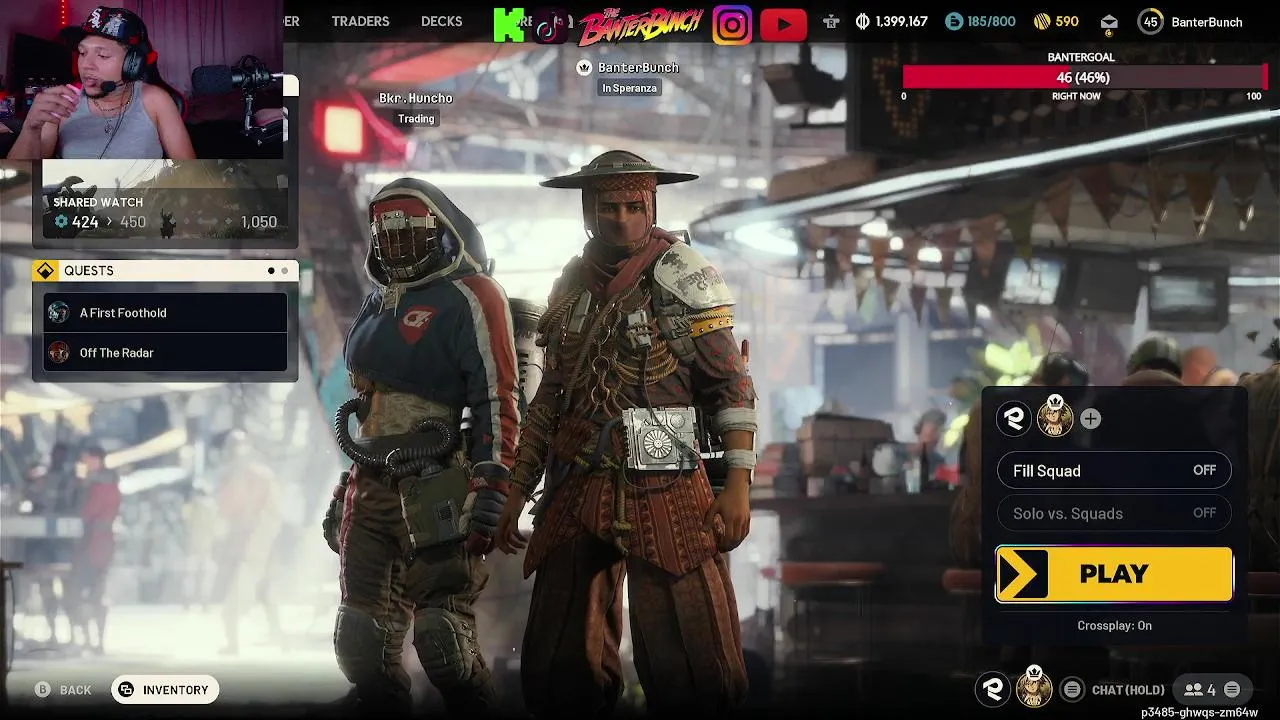The image size is (1280, 720).
Task: Click the raider trophy icon beside coin balance
Action: [831, 22]
